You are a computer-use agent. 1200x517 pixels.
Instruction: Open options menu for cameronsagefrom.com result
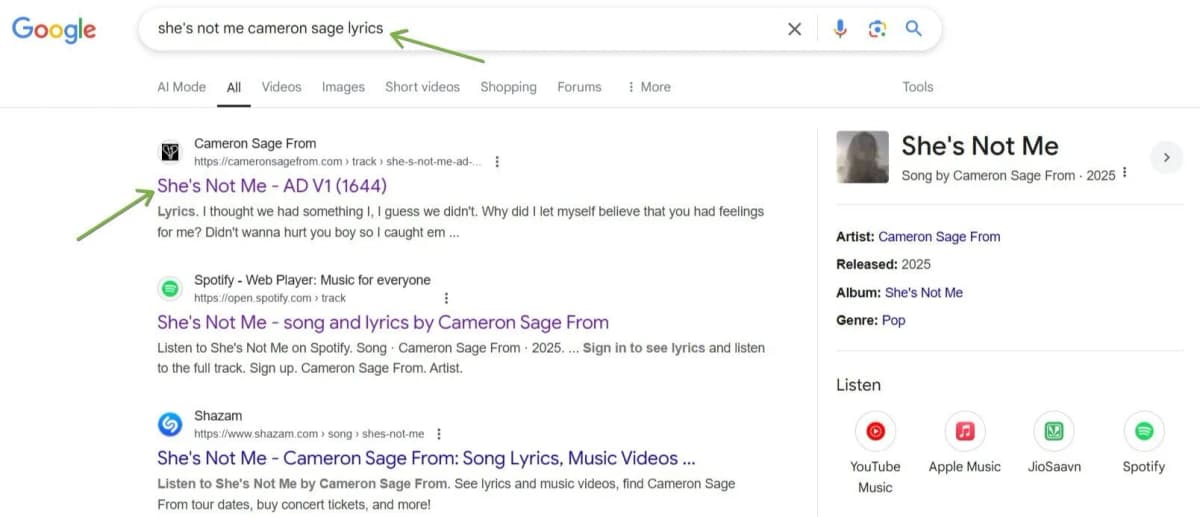[497, 161]
